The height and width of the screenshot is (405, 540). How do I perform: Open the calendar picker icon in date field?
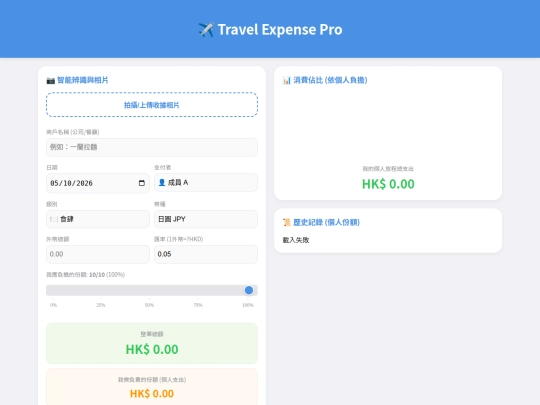click(142, 183)
